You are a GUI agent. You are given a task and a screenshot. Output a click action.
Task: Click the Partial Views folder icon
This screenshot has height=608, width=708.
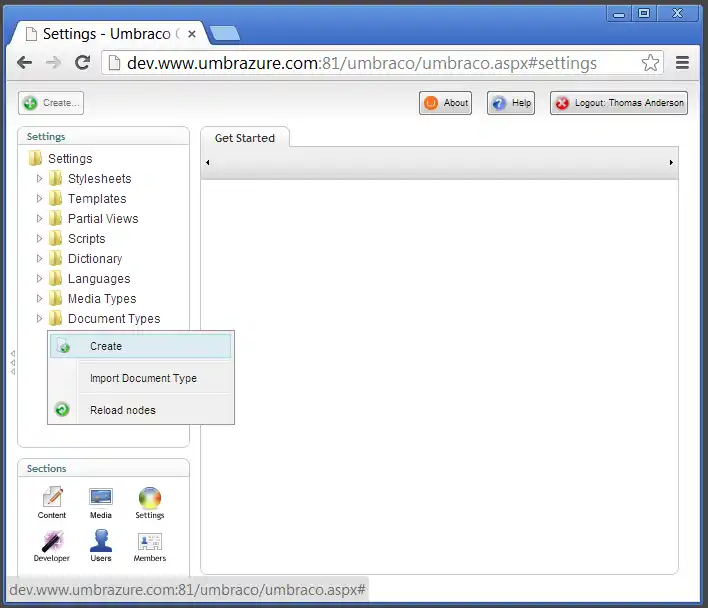(56, 218)
